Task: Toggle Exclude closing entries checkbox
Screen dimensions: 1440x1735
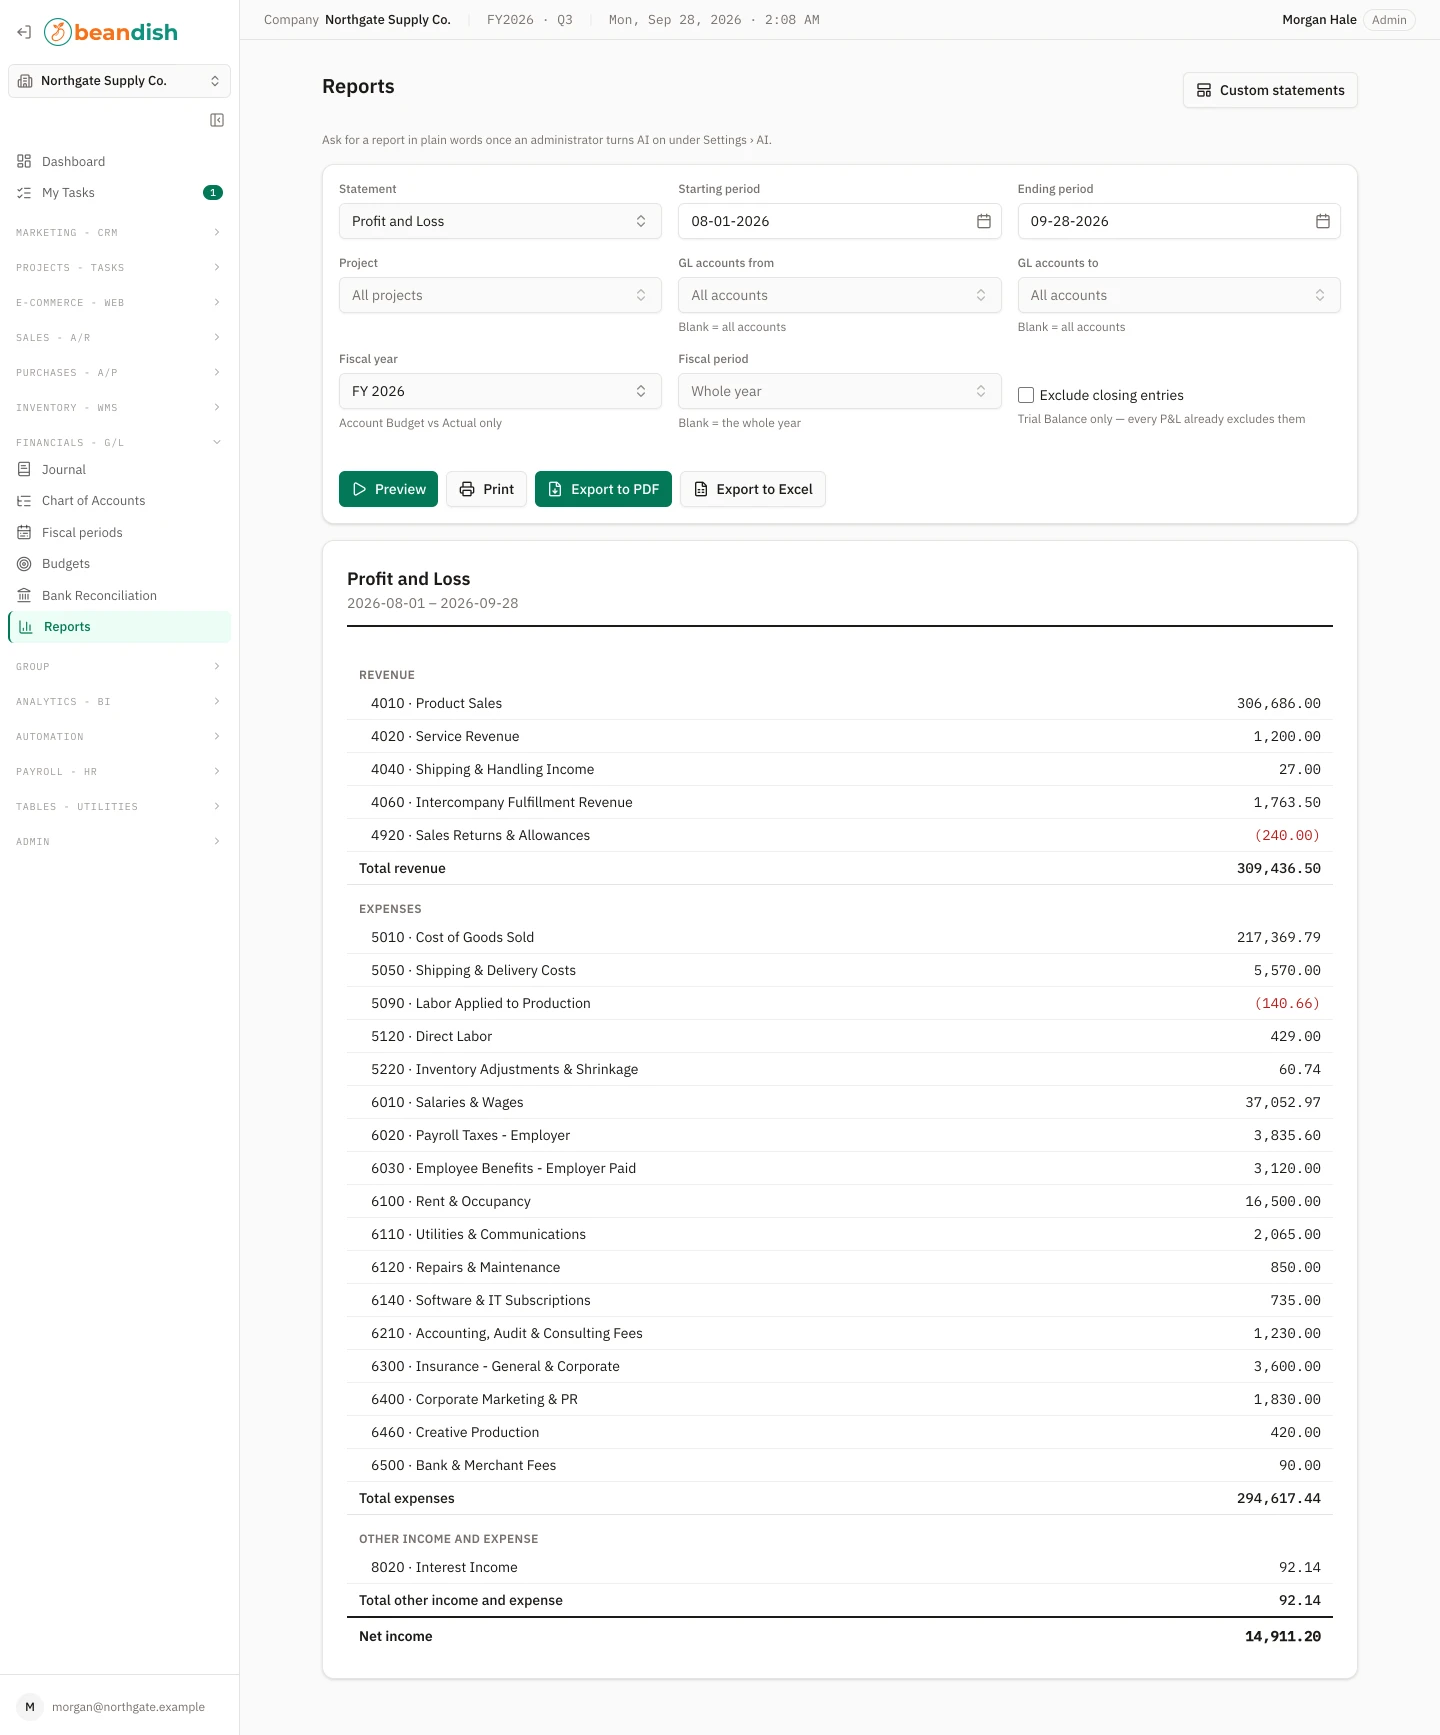Action: [x=1026, y=395]
